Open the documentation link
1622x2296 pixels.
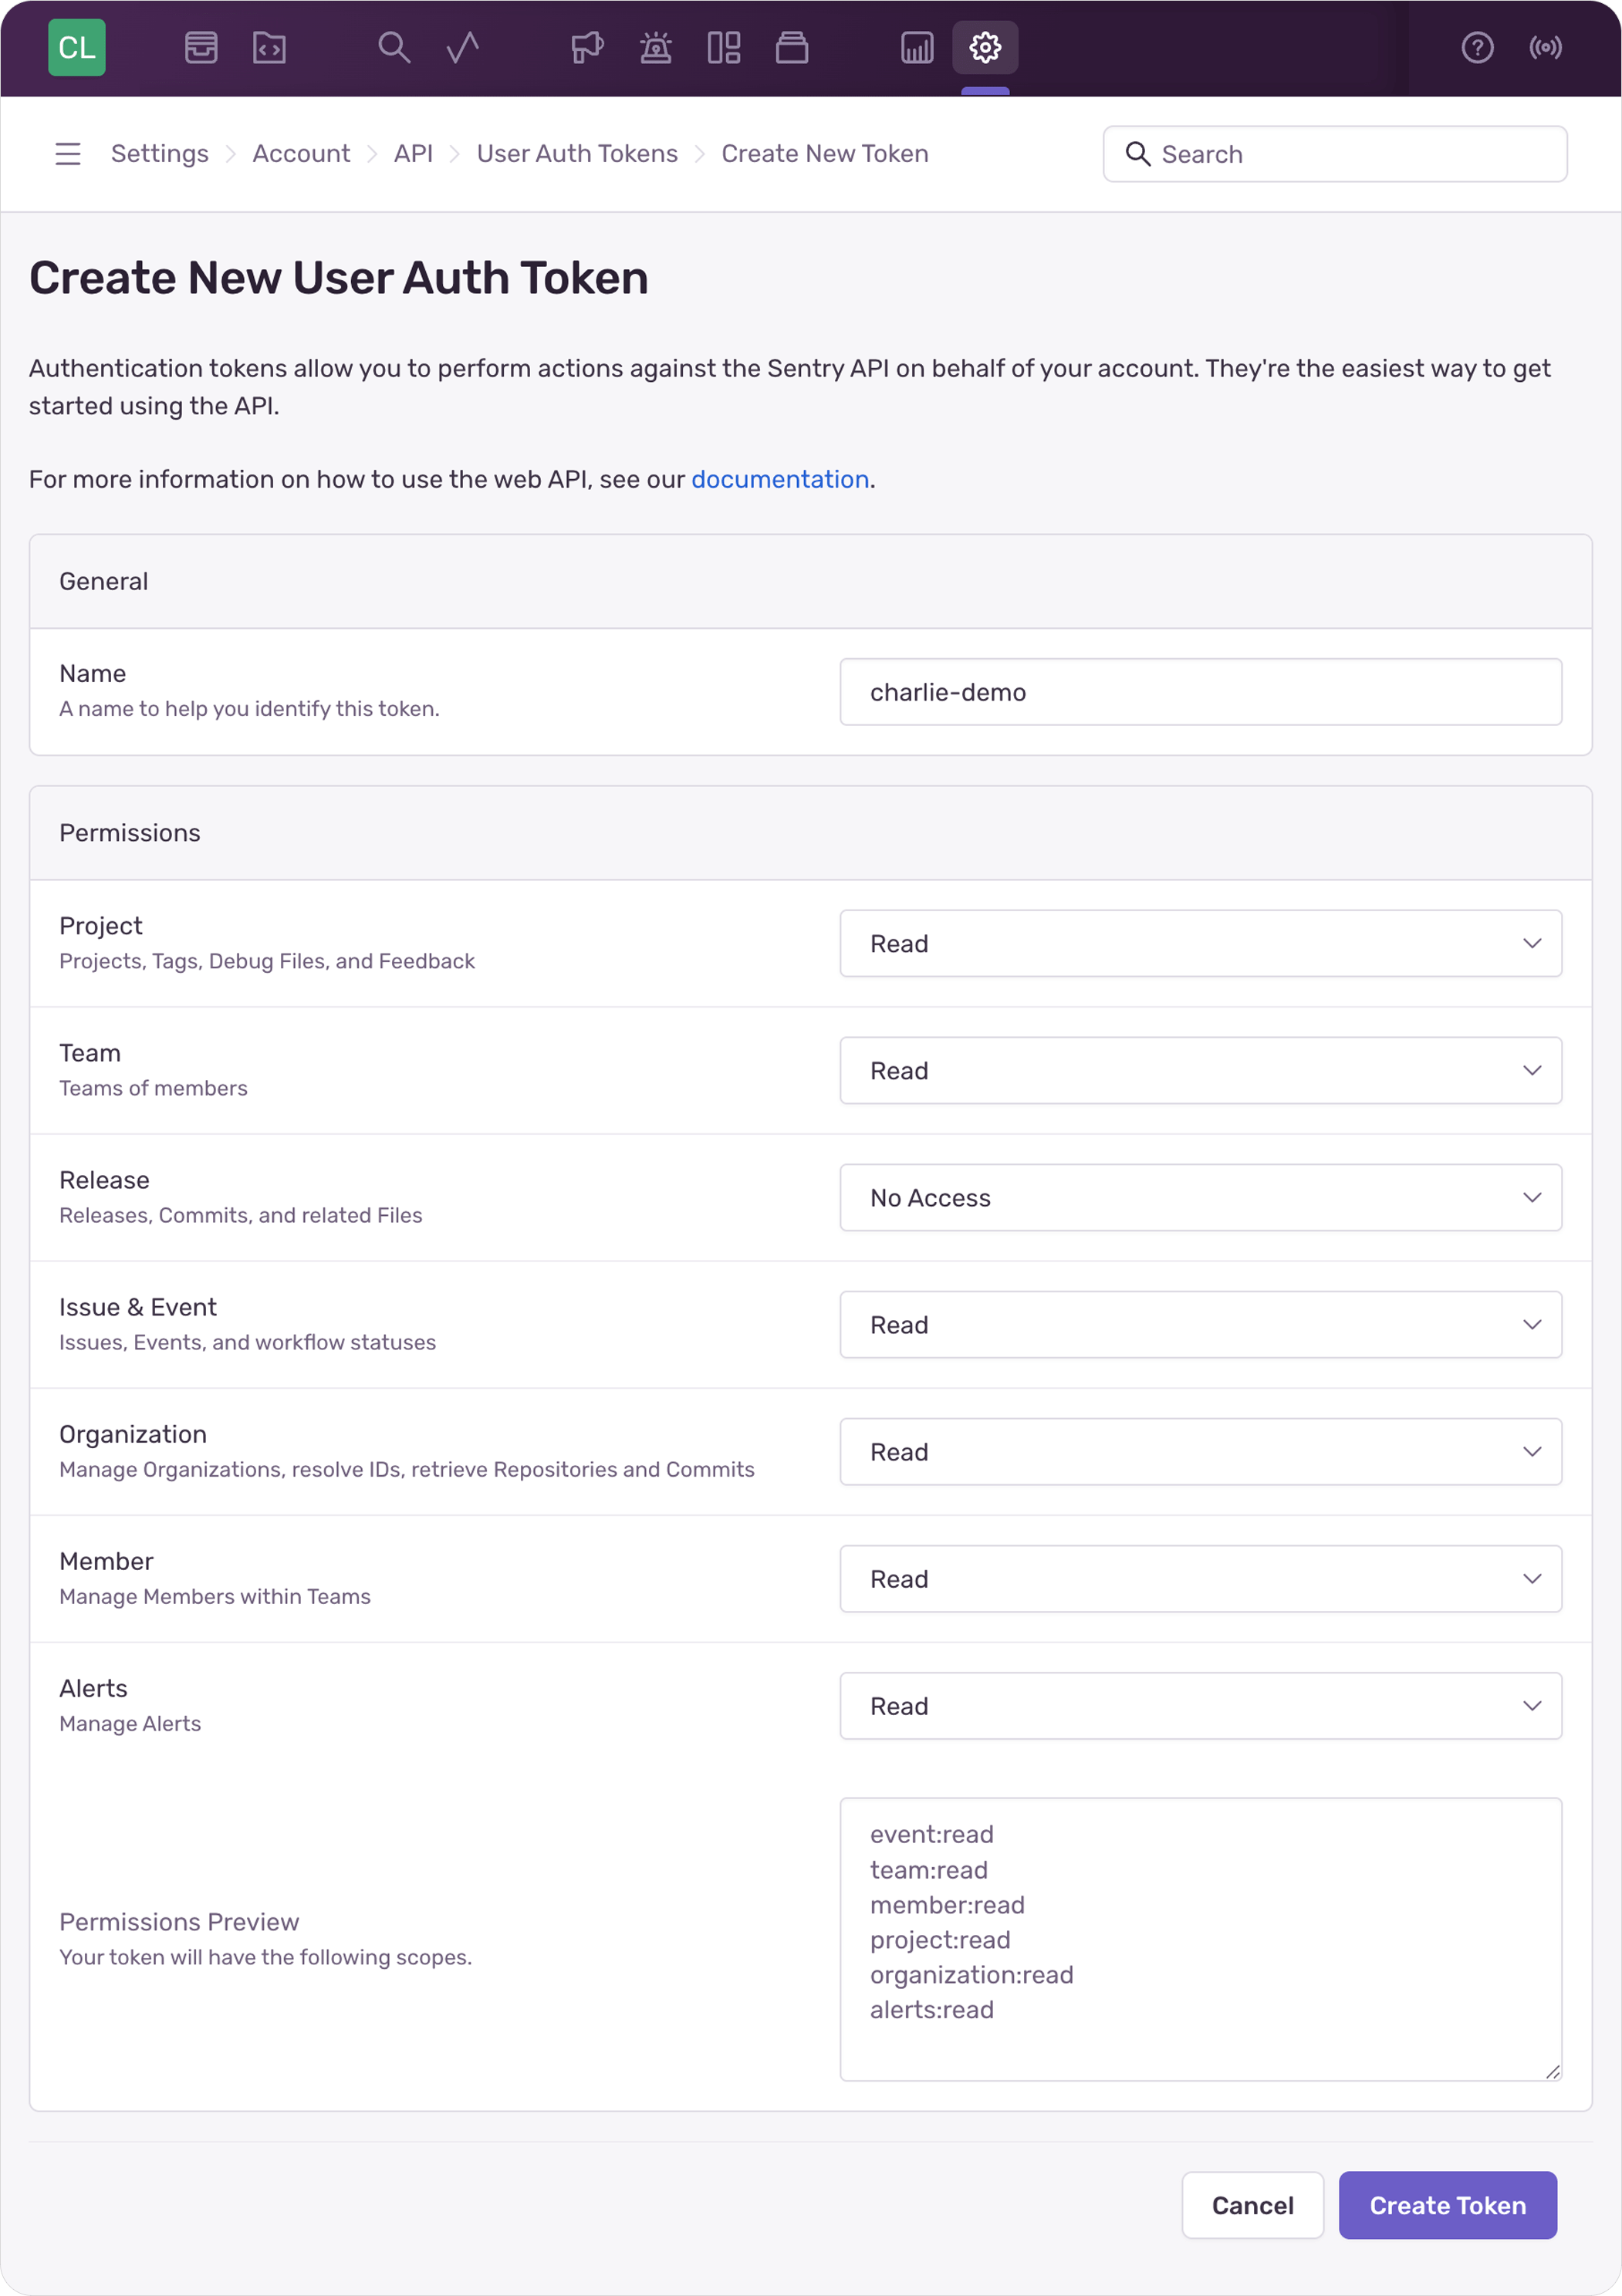pyautogui.click(x=780, y=479)
